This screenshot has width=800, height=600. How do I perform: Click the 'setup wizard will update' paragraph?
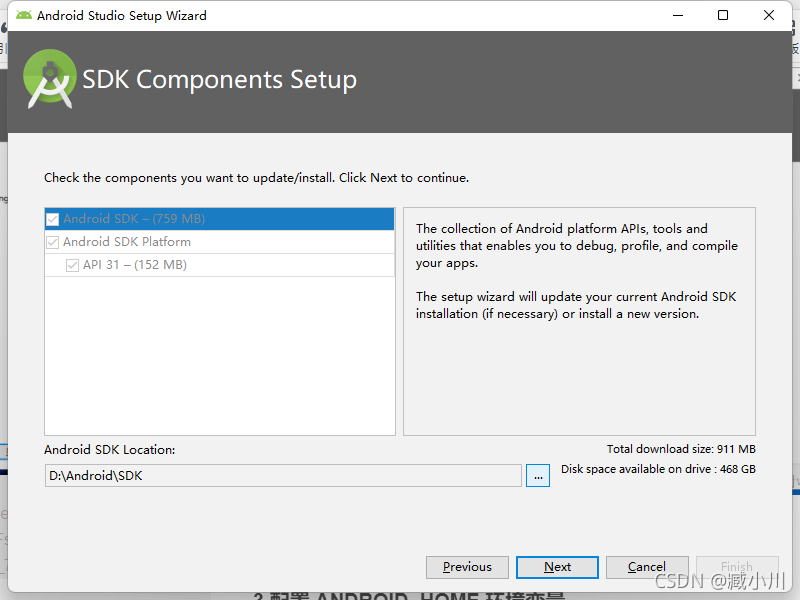[x=576, y=305]
